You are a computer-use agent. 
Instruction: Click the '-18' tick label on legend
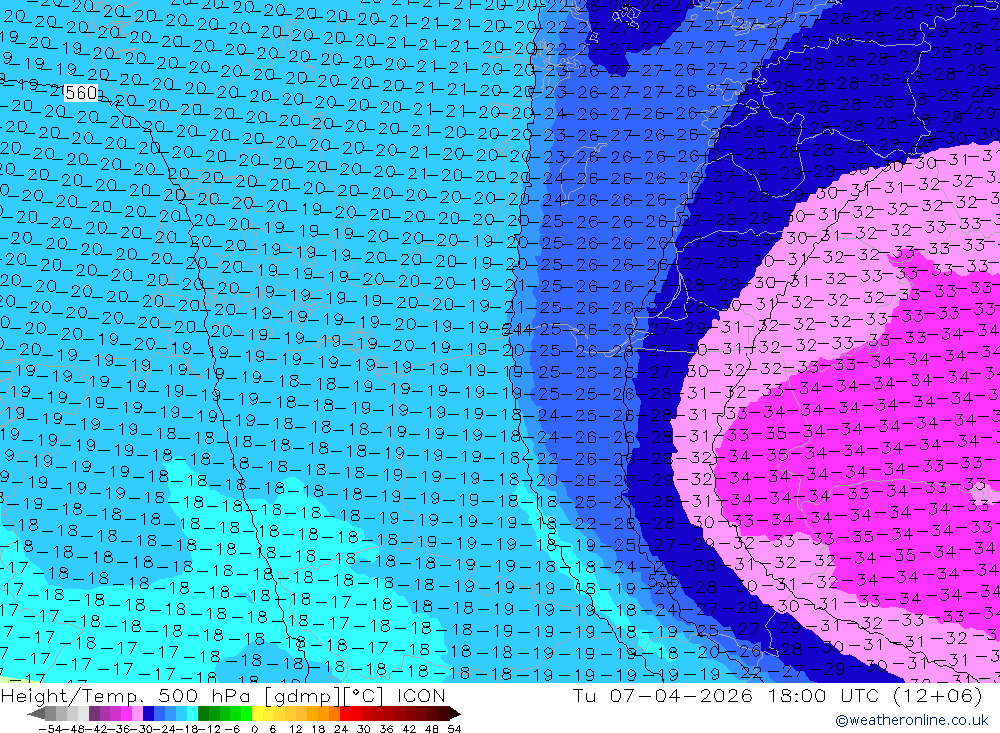[187, 729]
